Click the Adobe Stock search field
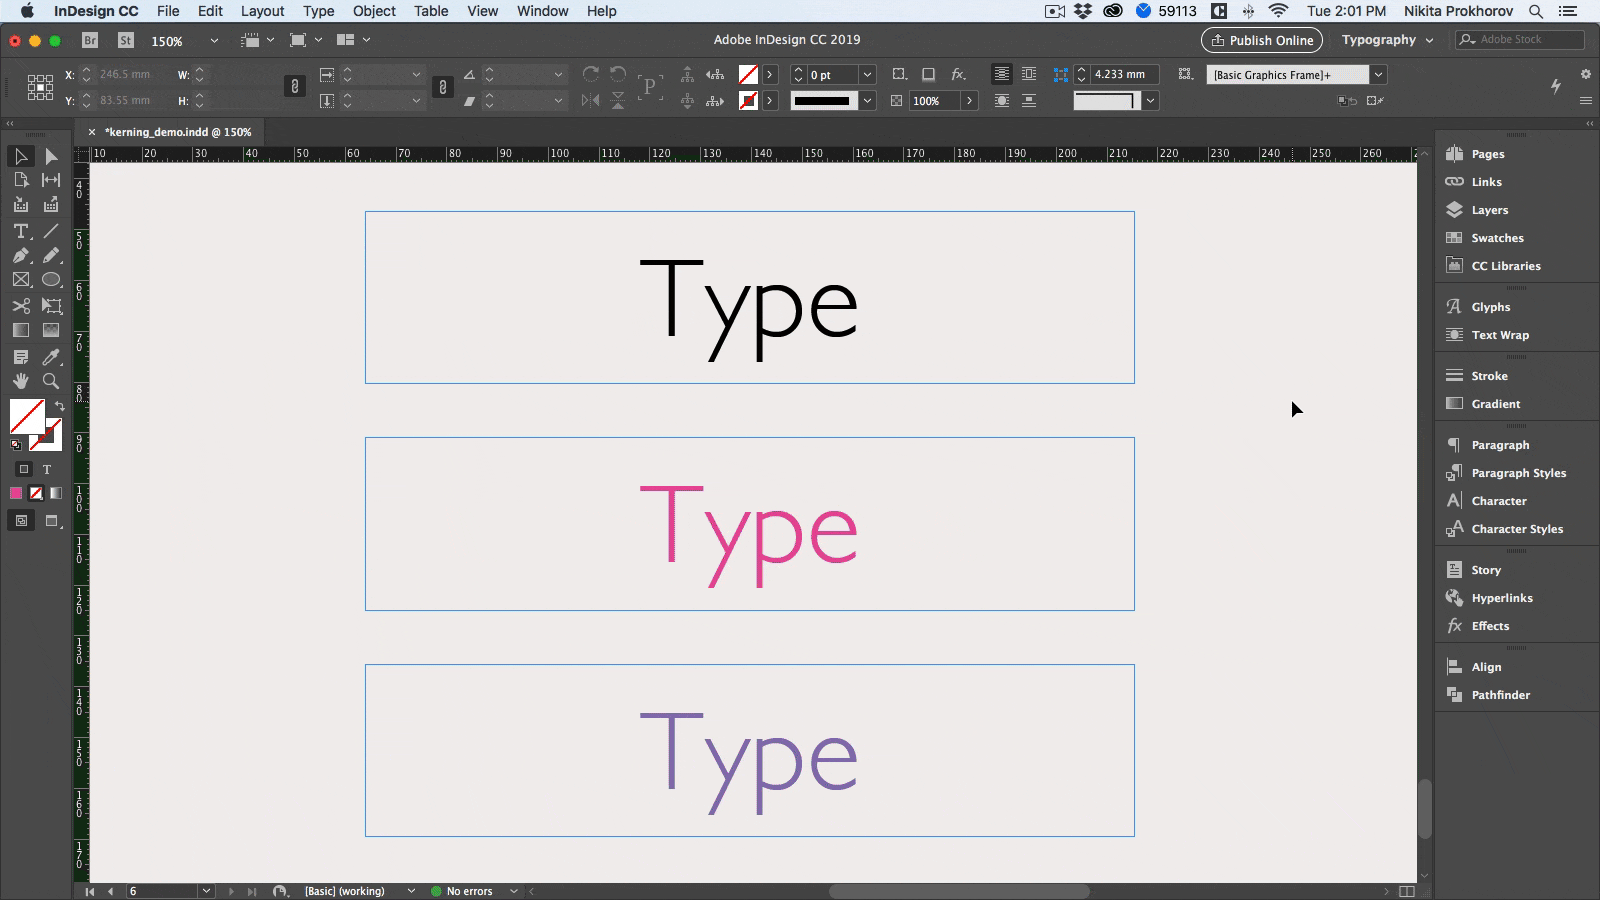 click(x=1519, y=40)
